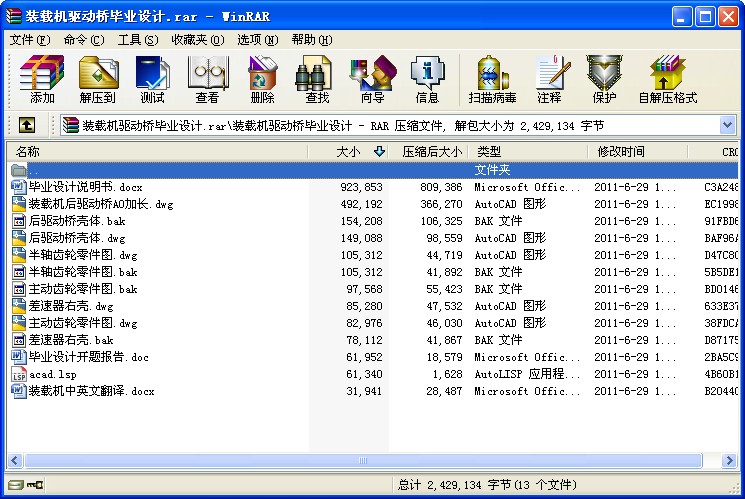Open the 查找 (Find) binoculars icon
Viewport: 745px width, 499px height.
click(317, 79)
